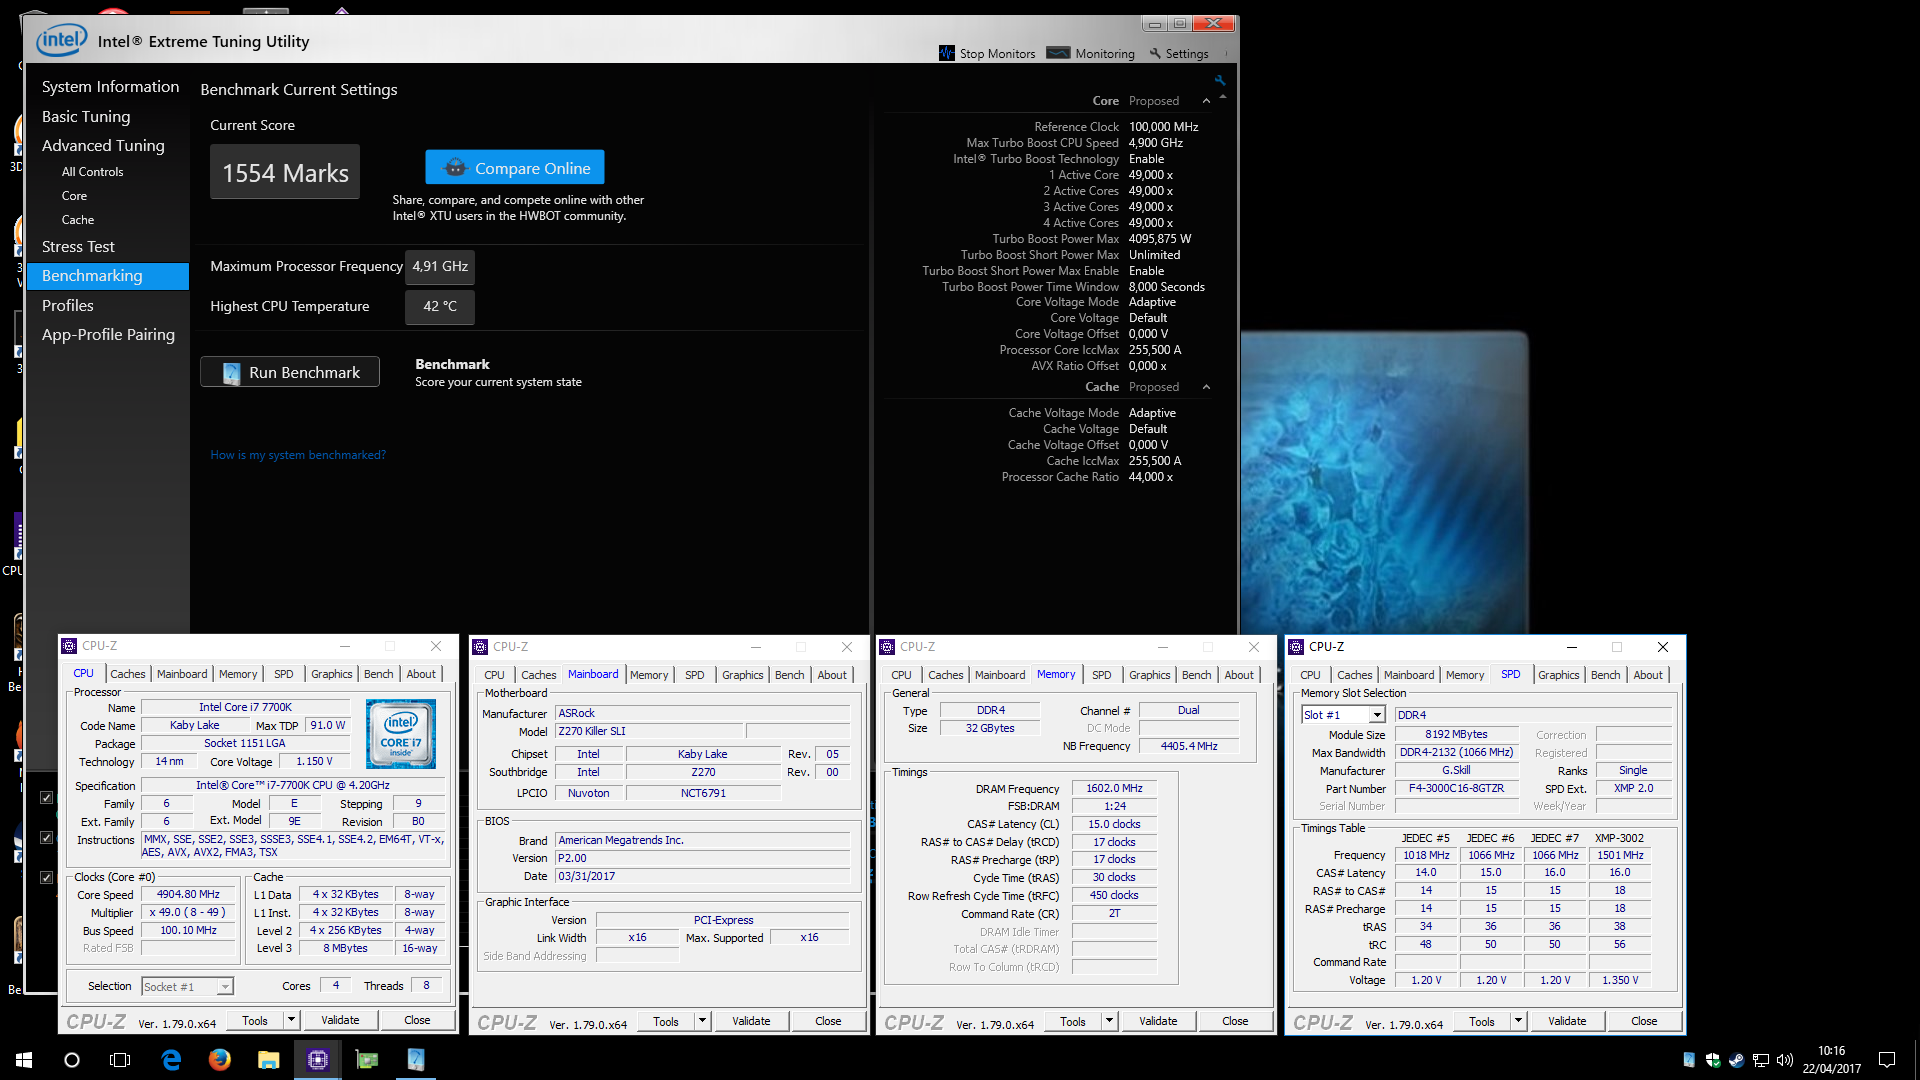Open Profiles in XTU sidebar
Image resolution: width=1920 pixels, height=1080 pixels.
tap(68, 306)
